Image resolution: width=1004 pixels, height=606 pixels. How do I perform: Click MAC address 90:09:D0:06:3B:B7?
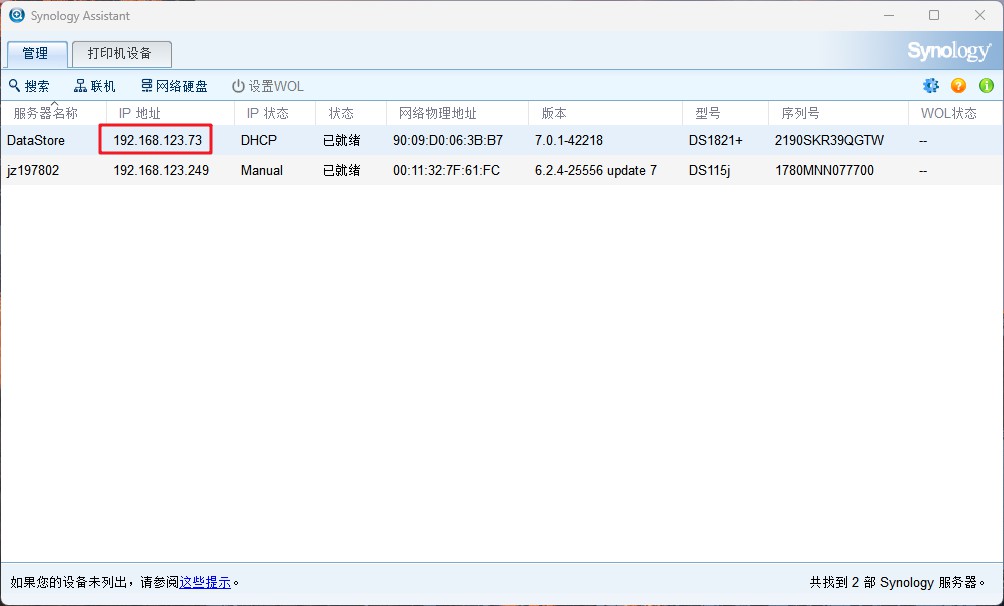(448, 140)
